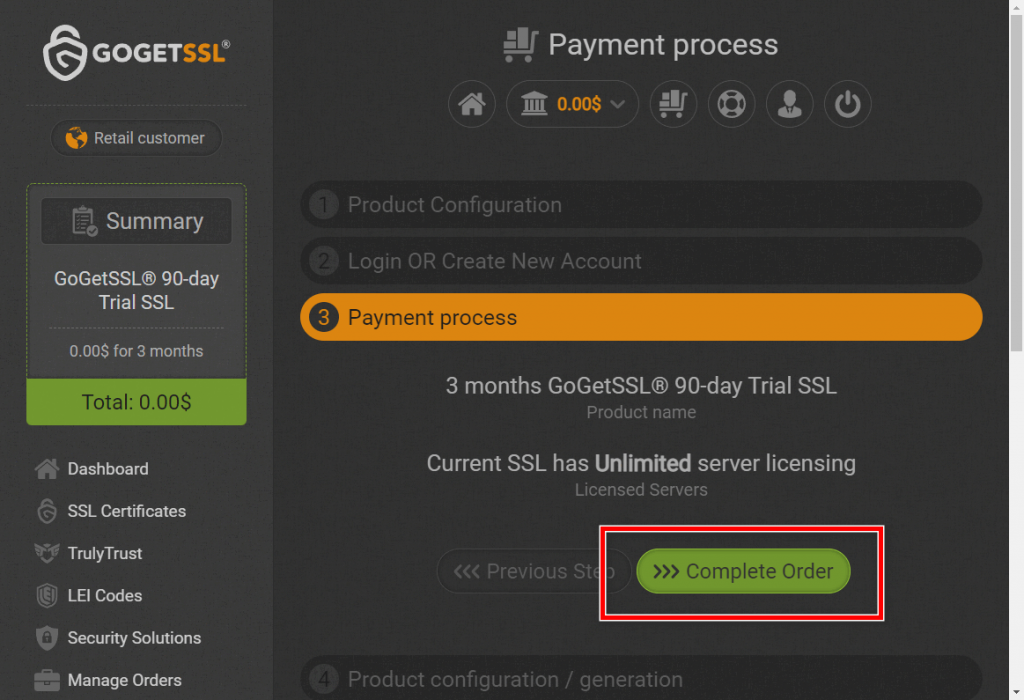The image size is (1024, 700).
Task: Click the Security Solutions lock icon
Action: point(47,638)
